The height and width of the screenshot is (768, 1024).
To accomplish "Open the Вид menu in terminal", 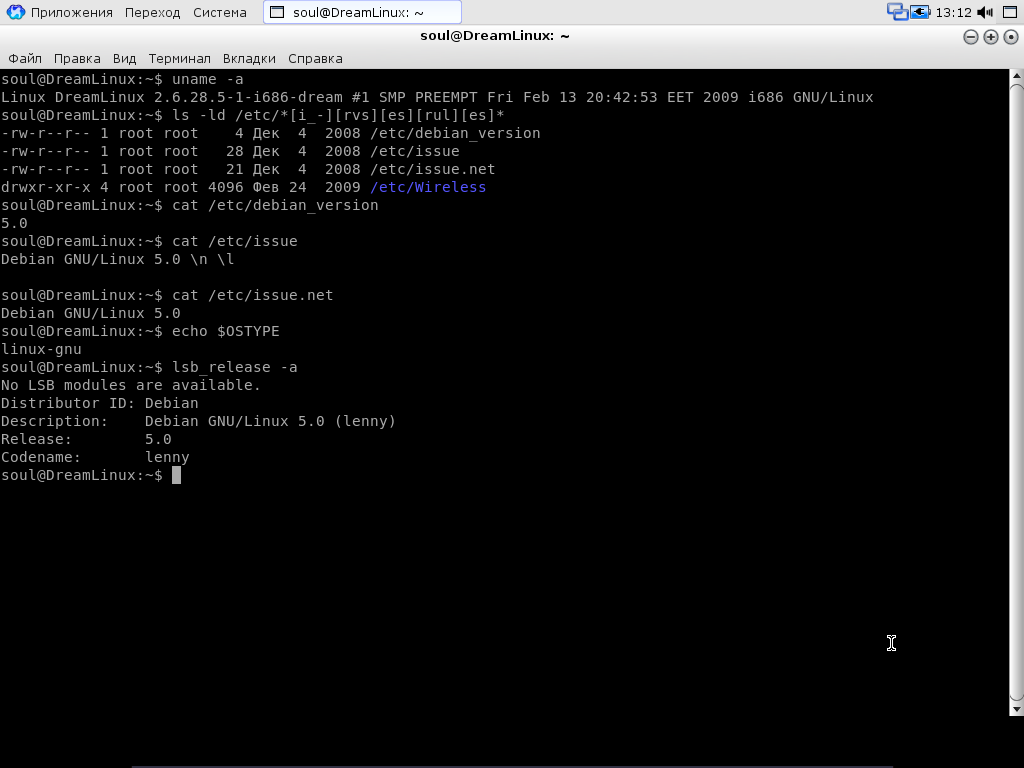I will coord(124,59).
